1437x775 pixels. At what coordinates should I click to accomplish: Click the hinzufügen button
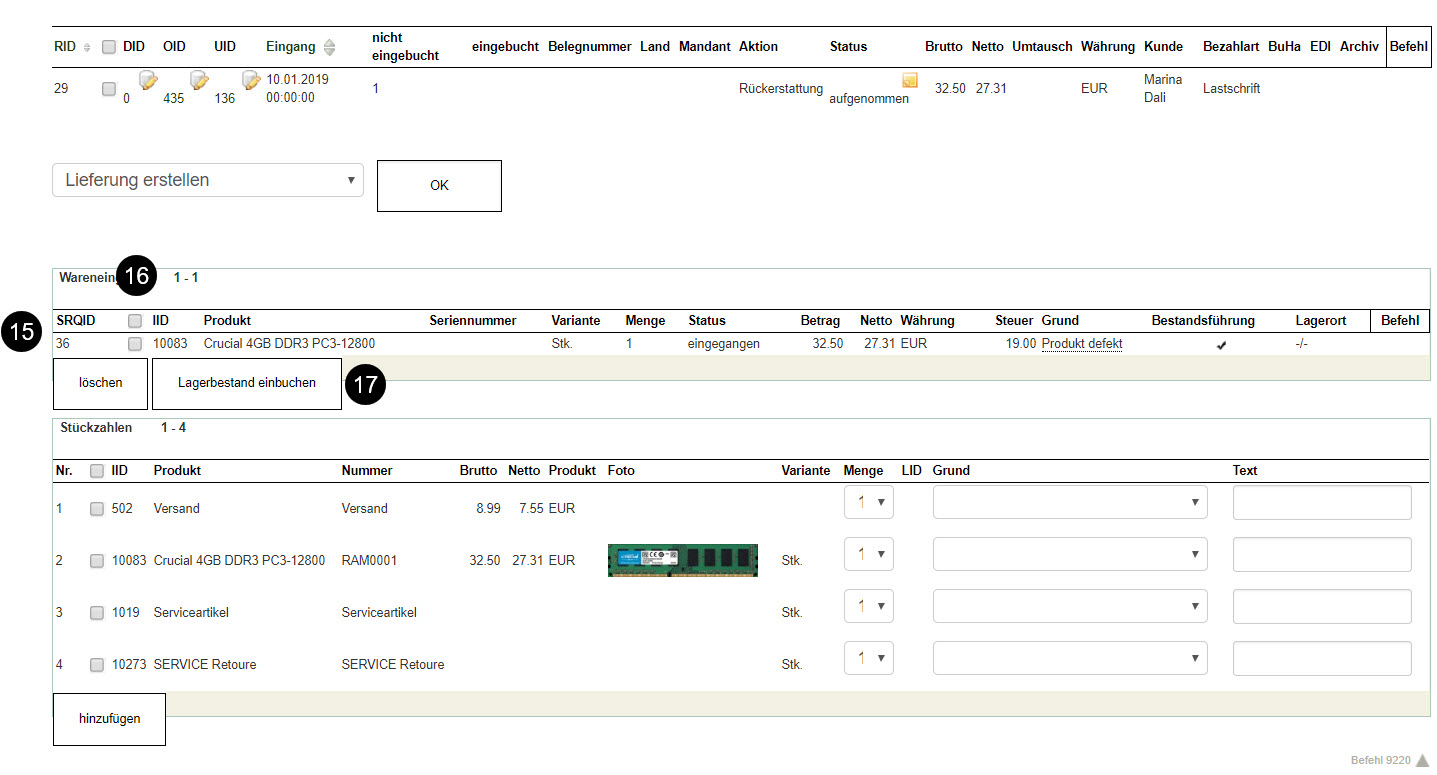coord(109,719)
